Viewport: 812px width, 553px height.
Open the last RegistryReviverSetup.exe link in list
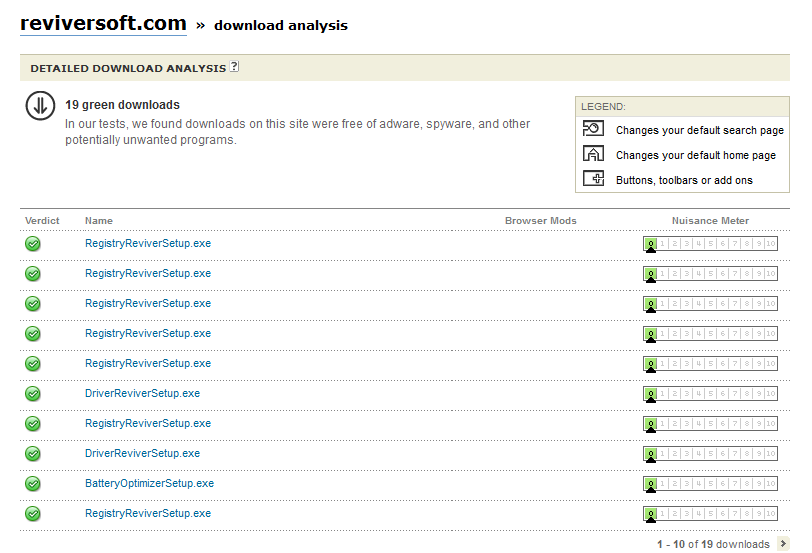pos(148,513)
